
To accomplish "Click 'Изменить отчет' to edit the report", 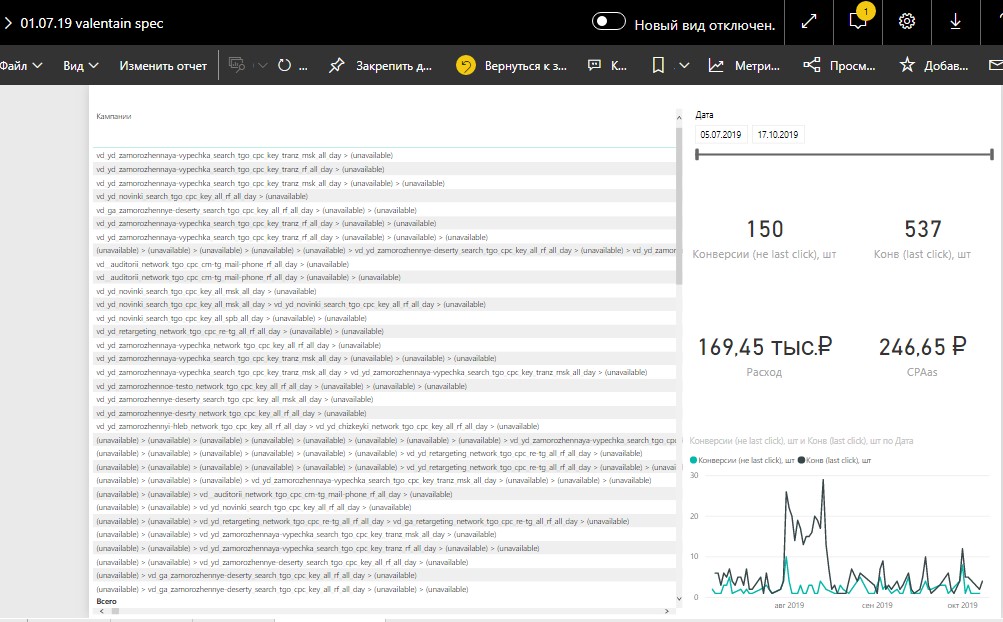I will click(x=163, y=65).
